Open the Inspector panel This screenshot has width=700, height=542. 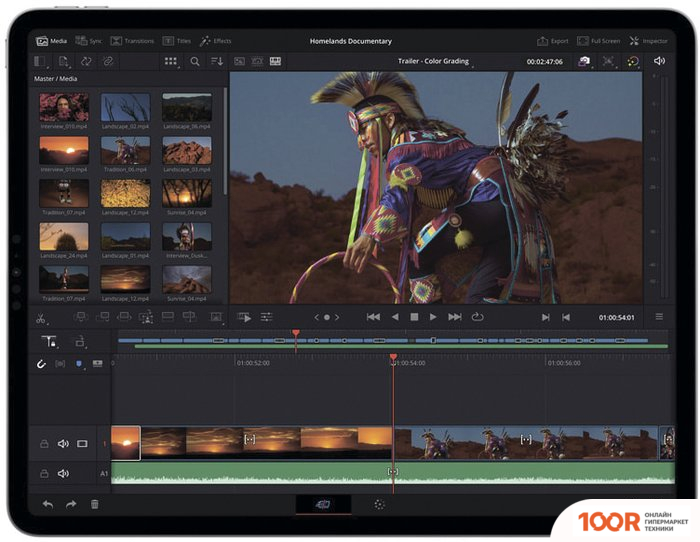click(648, 41)
